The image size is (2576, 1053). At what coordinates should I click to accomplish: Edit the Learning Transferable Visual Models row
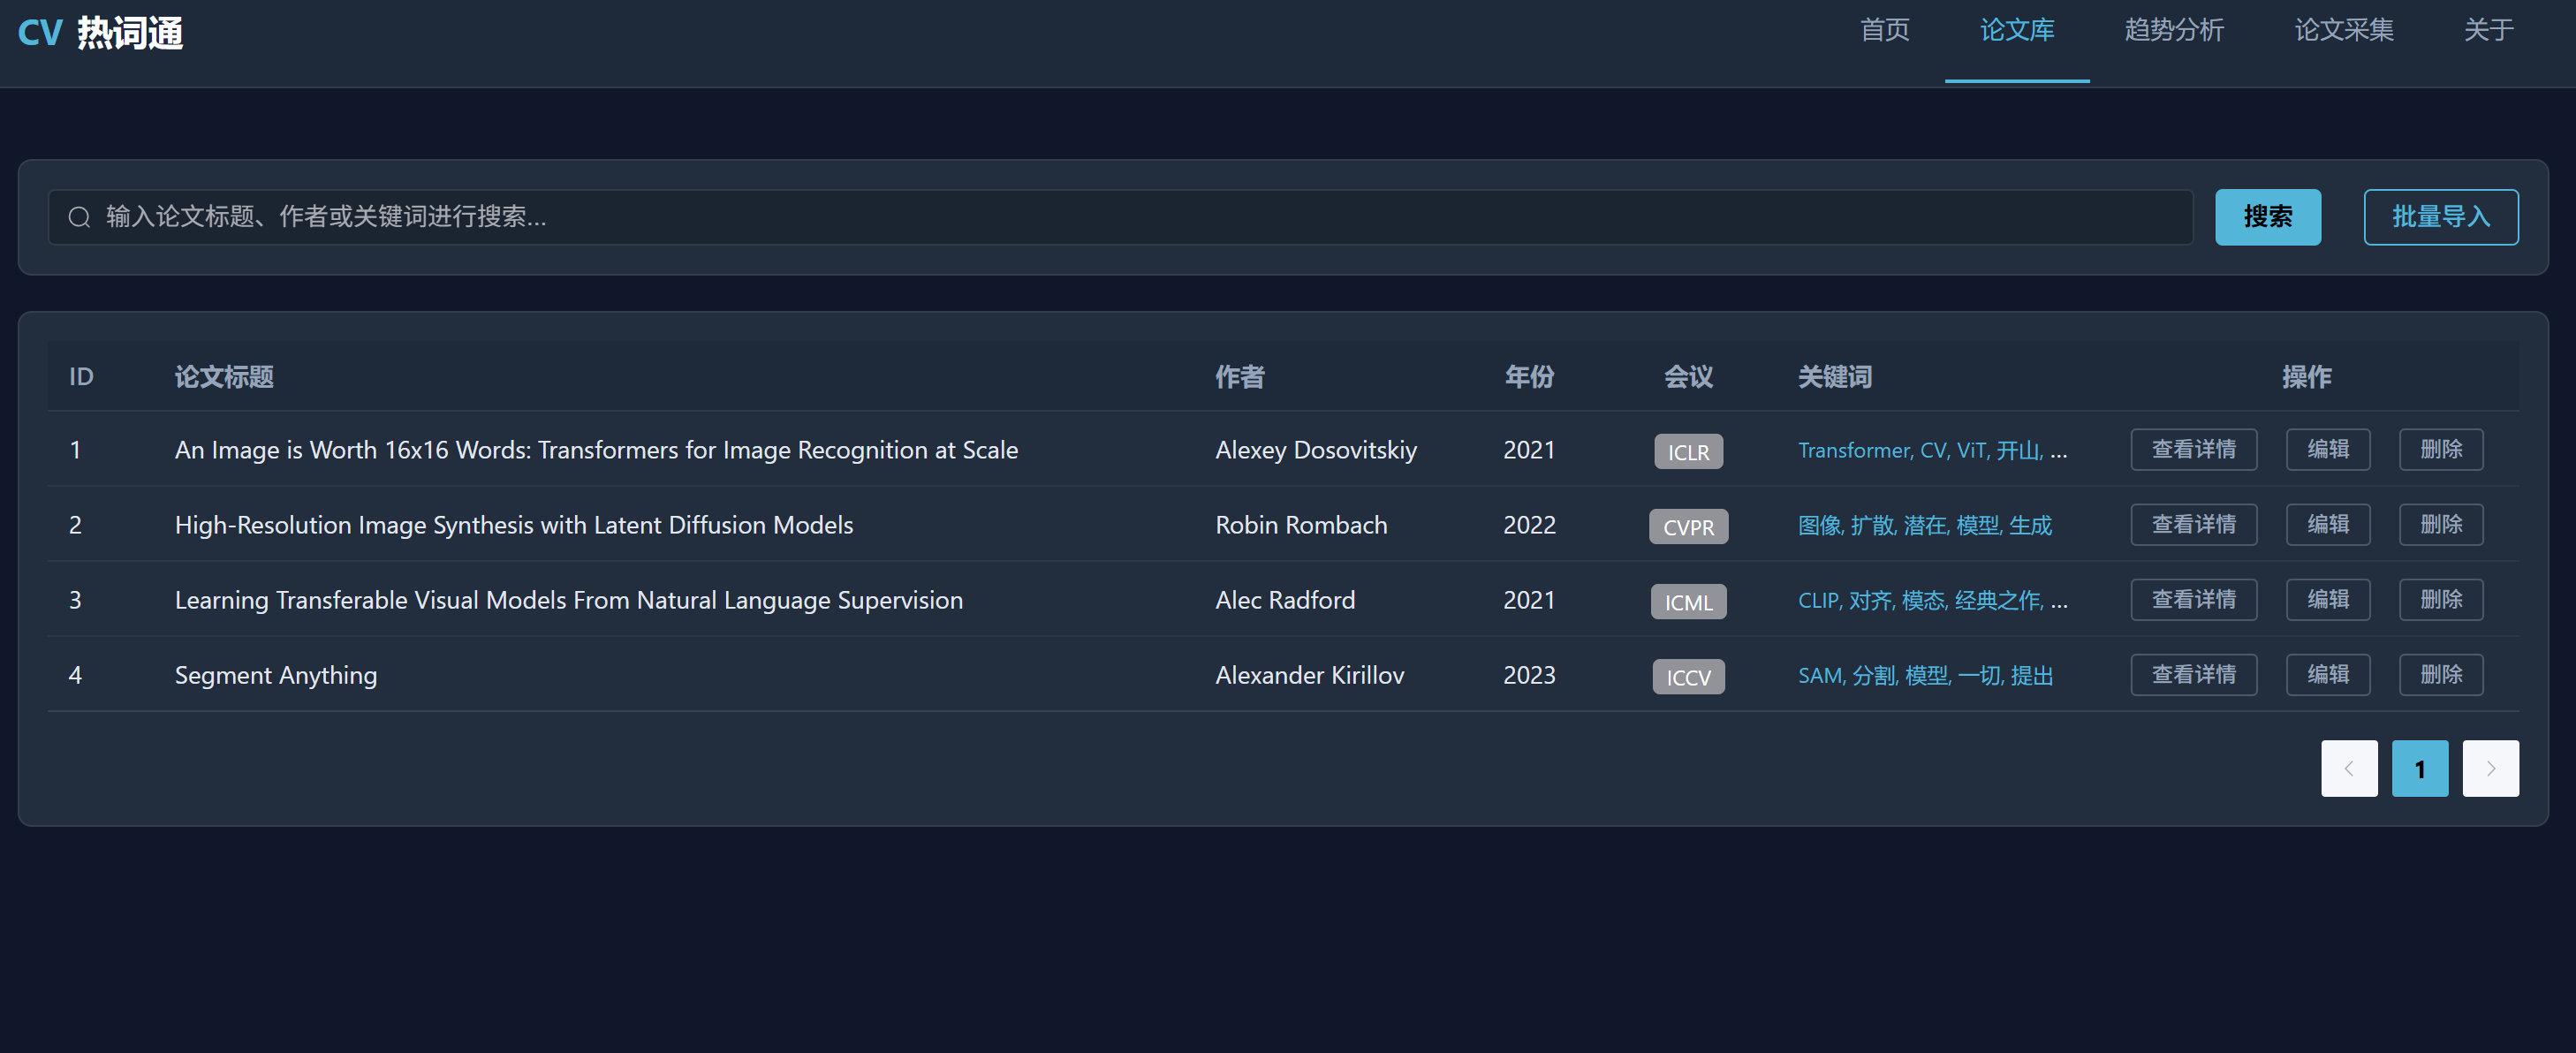[2328, 600]
